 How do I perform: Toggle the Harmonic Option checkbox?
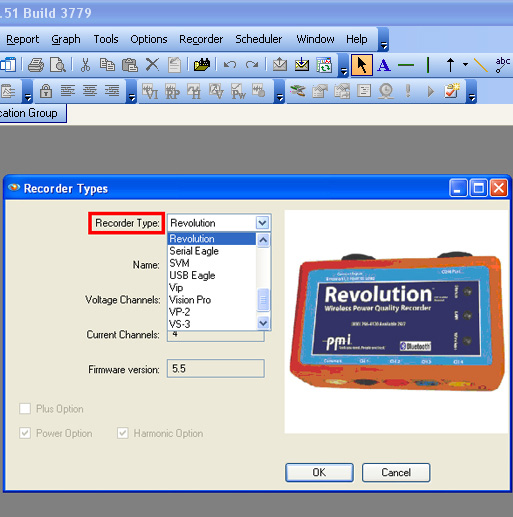pos(123,433)
